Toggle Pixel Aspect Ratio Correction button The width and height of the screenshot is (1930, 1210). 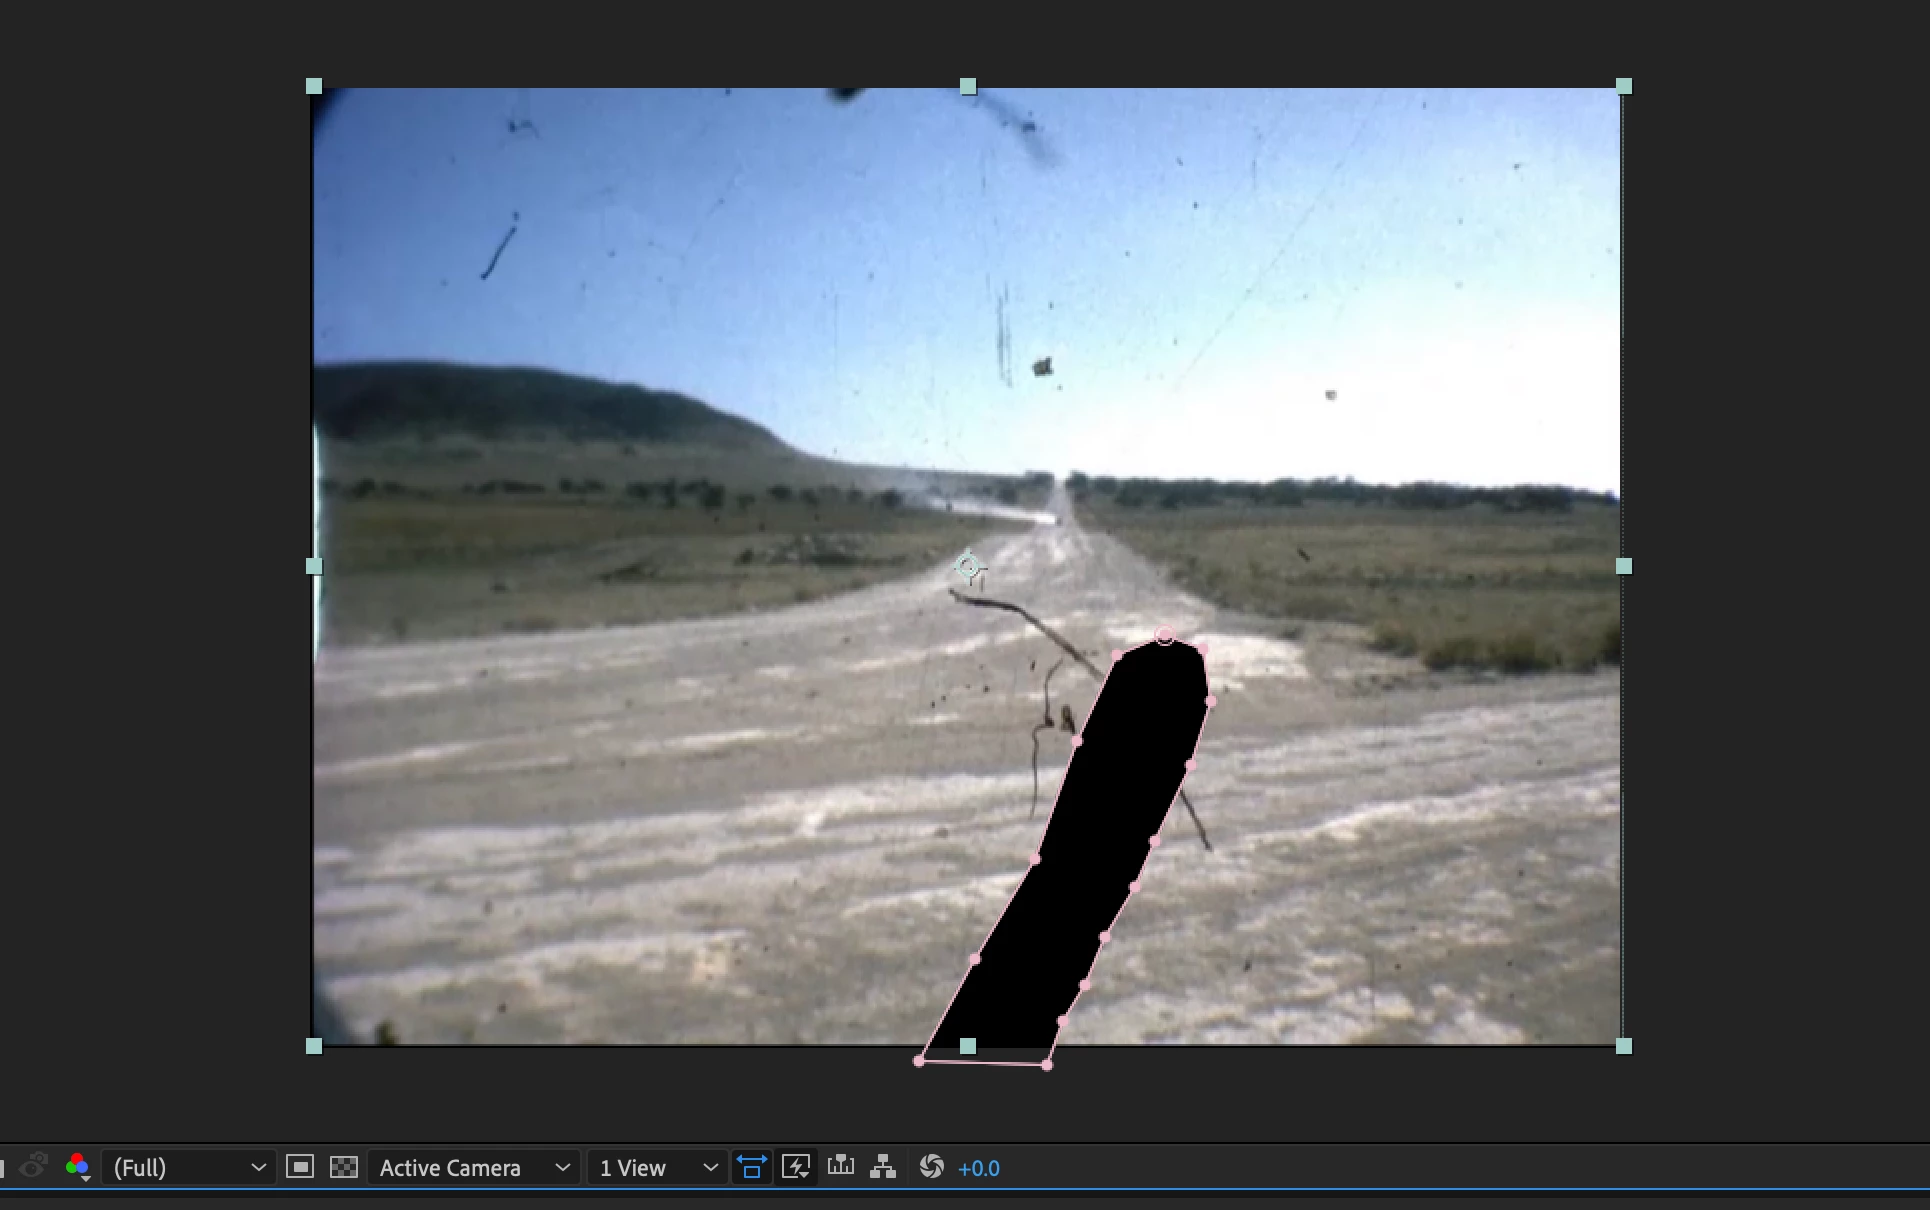point(751,1167)
